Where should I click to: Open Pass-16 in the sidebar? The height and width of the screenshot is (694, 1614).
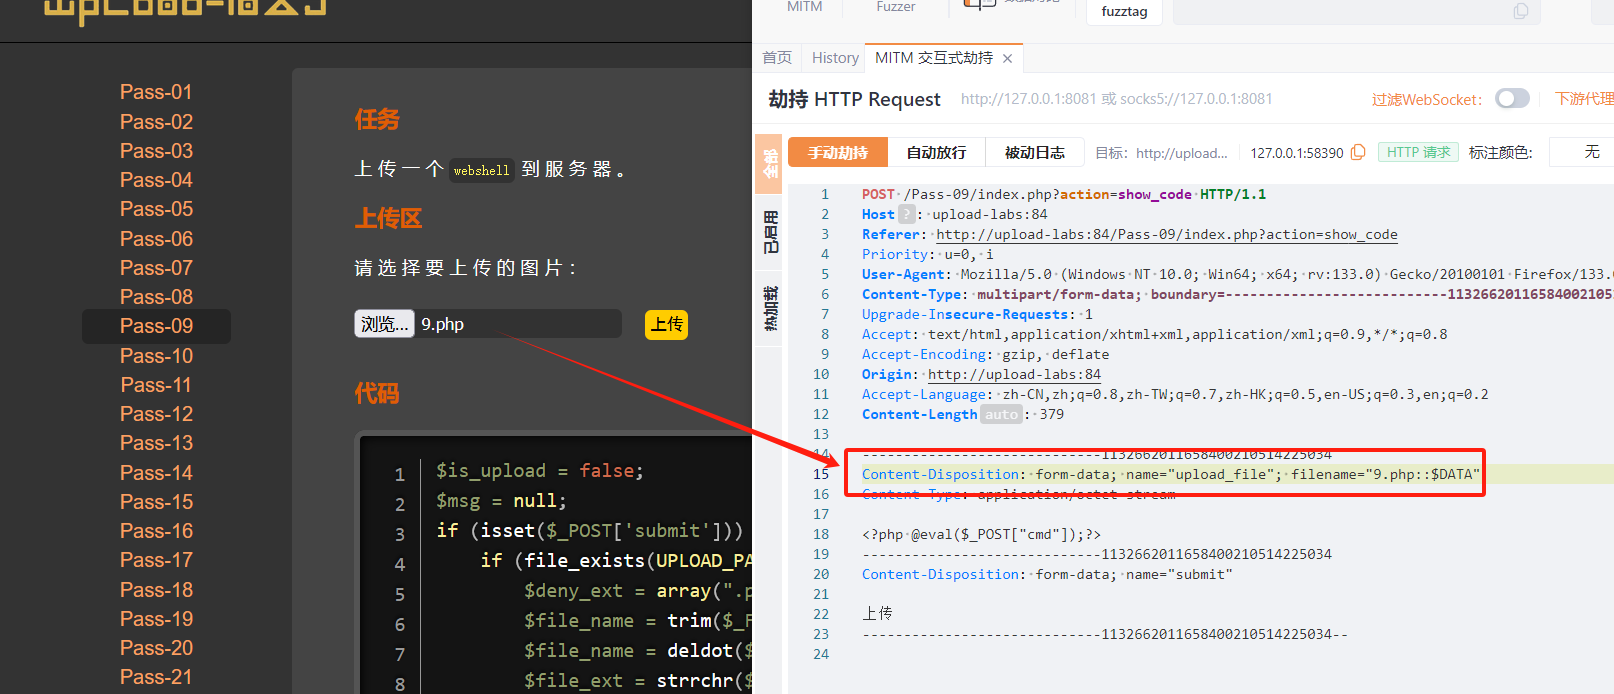coord(156,531)
